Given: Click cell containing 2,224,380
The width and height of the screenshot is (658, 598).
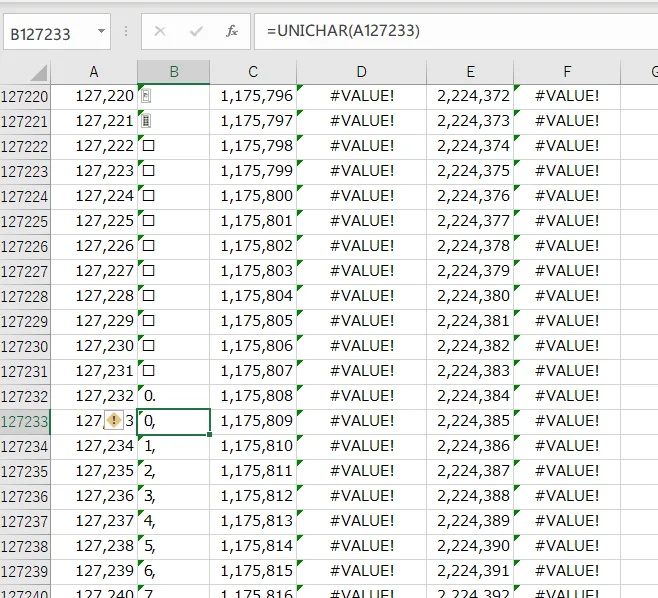Looking at the screenshot, I should tap(471, 296).
